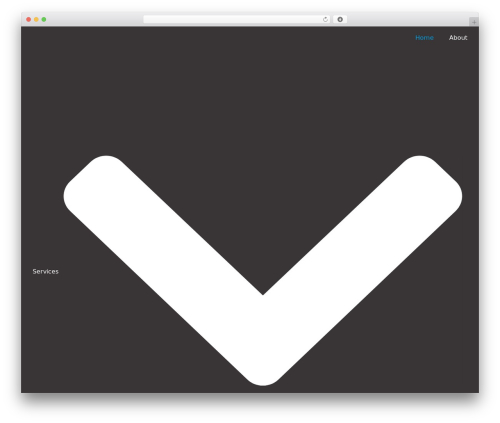The width and height of the screenshot is (500, 423).
Task: Click the empty browser title bar area
Action: click(93, 19)
